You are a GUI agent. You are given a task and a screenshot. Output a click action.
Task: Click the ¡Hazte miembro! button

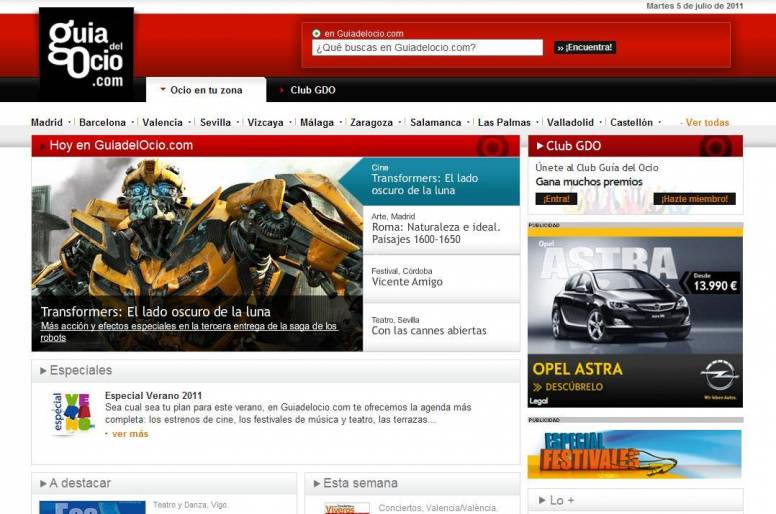pyautogui.click(x=695, y=199)
